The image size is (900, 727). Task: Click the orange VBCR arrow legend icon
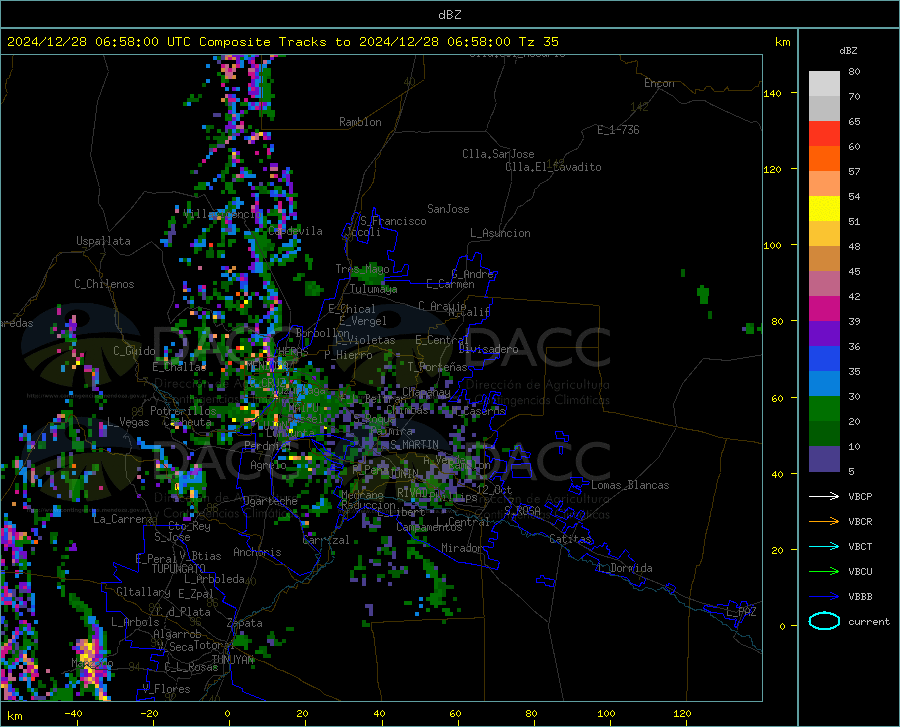tap(824, 522)
